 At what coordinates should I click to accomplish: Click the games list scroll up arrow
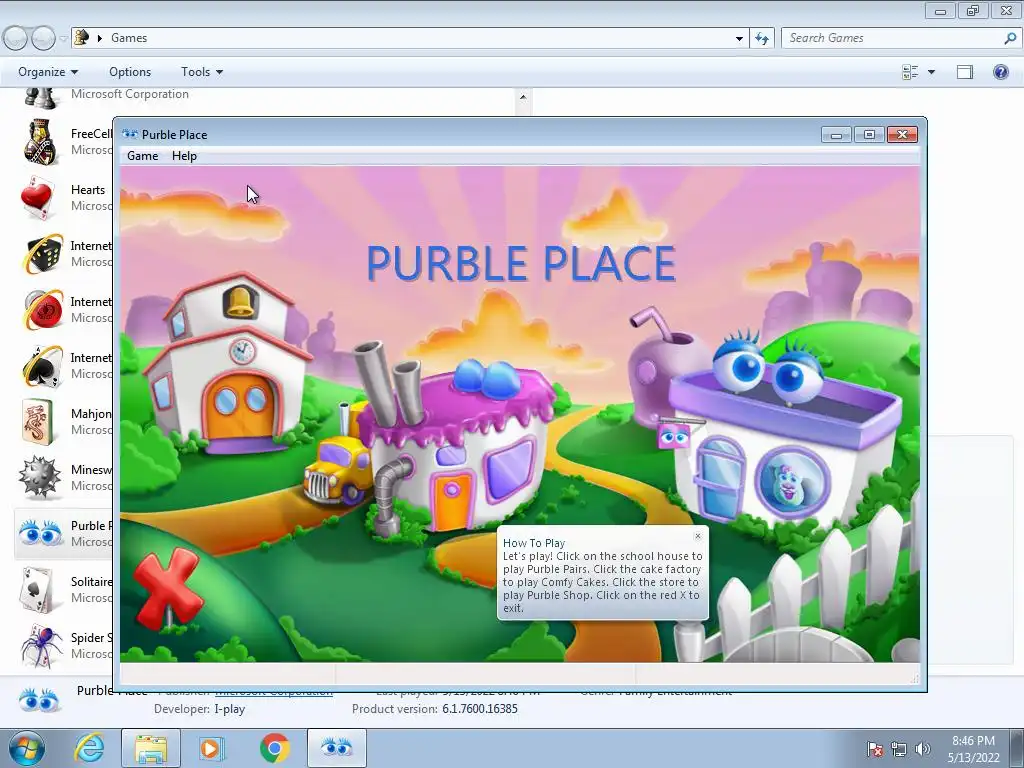pos(522,97)
